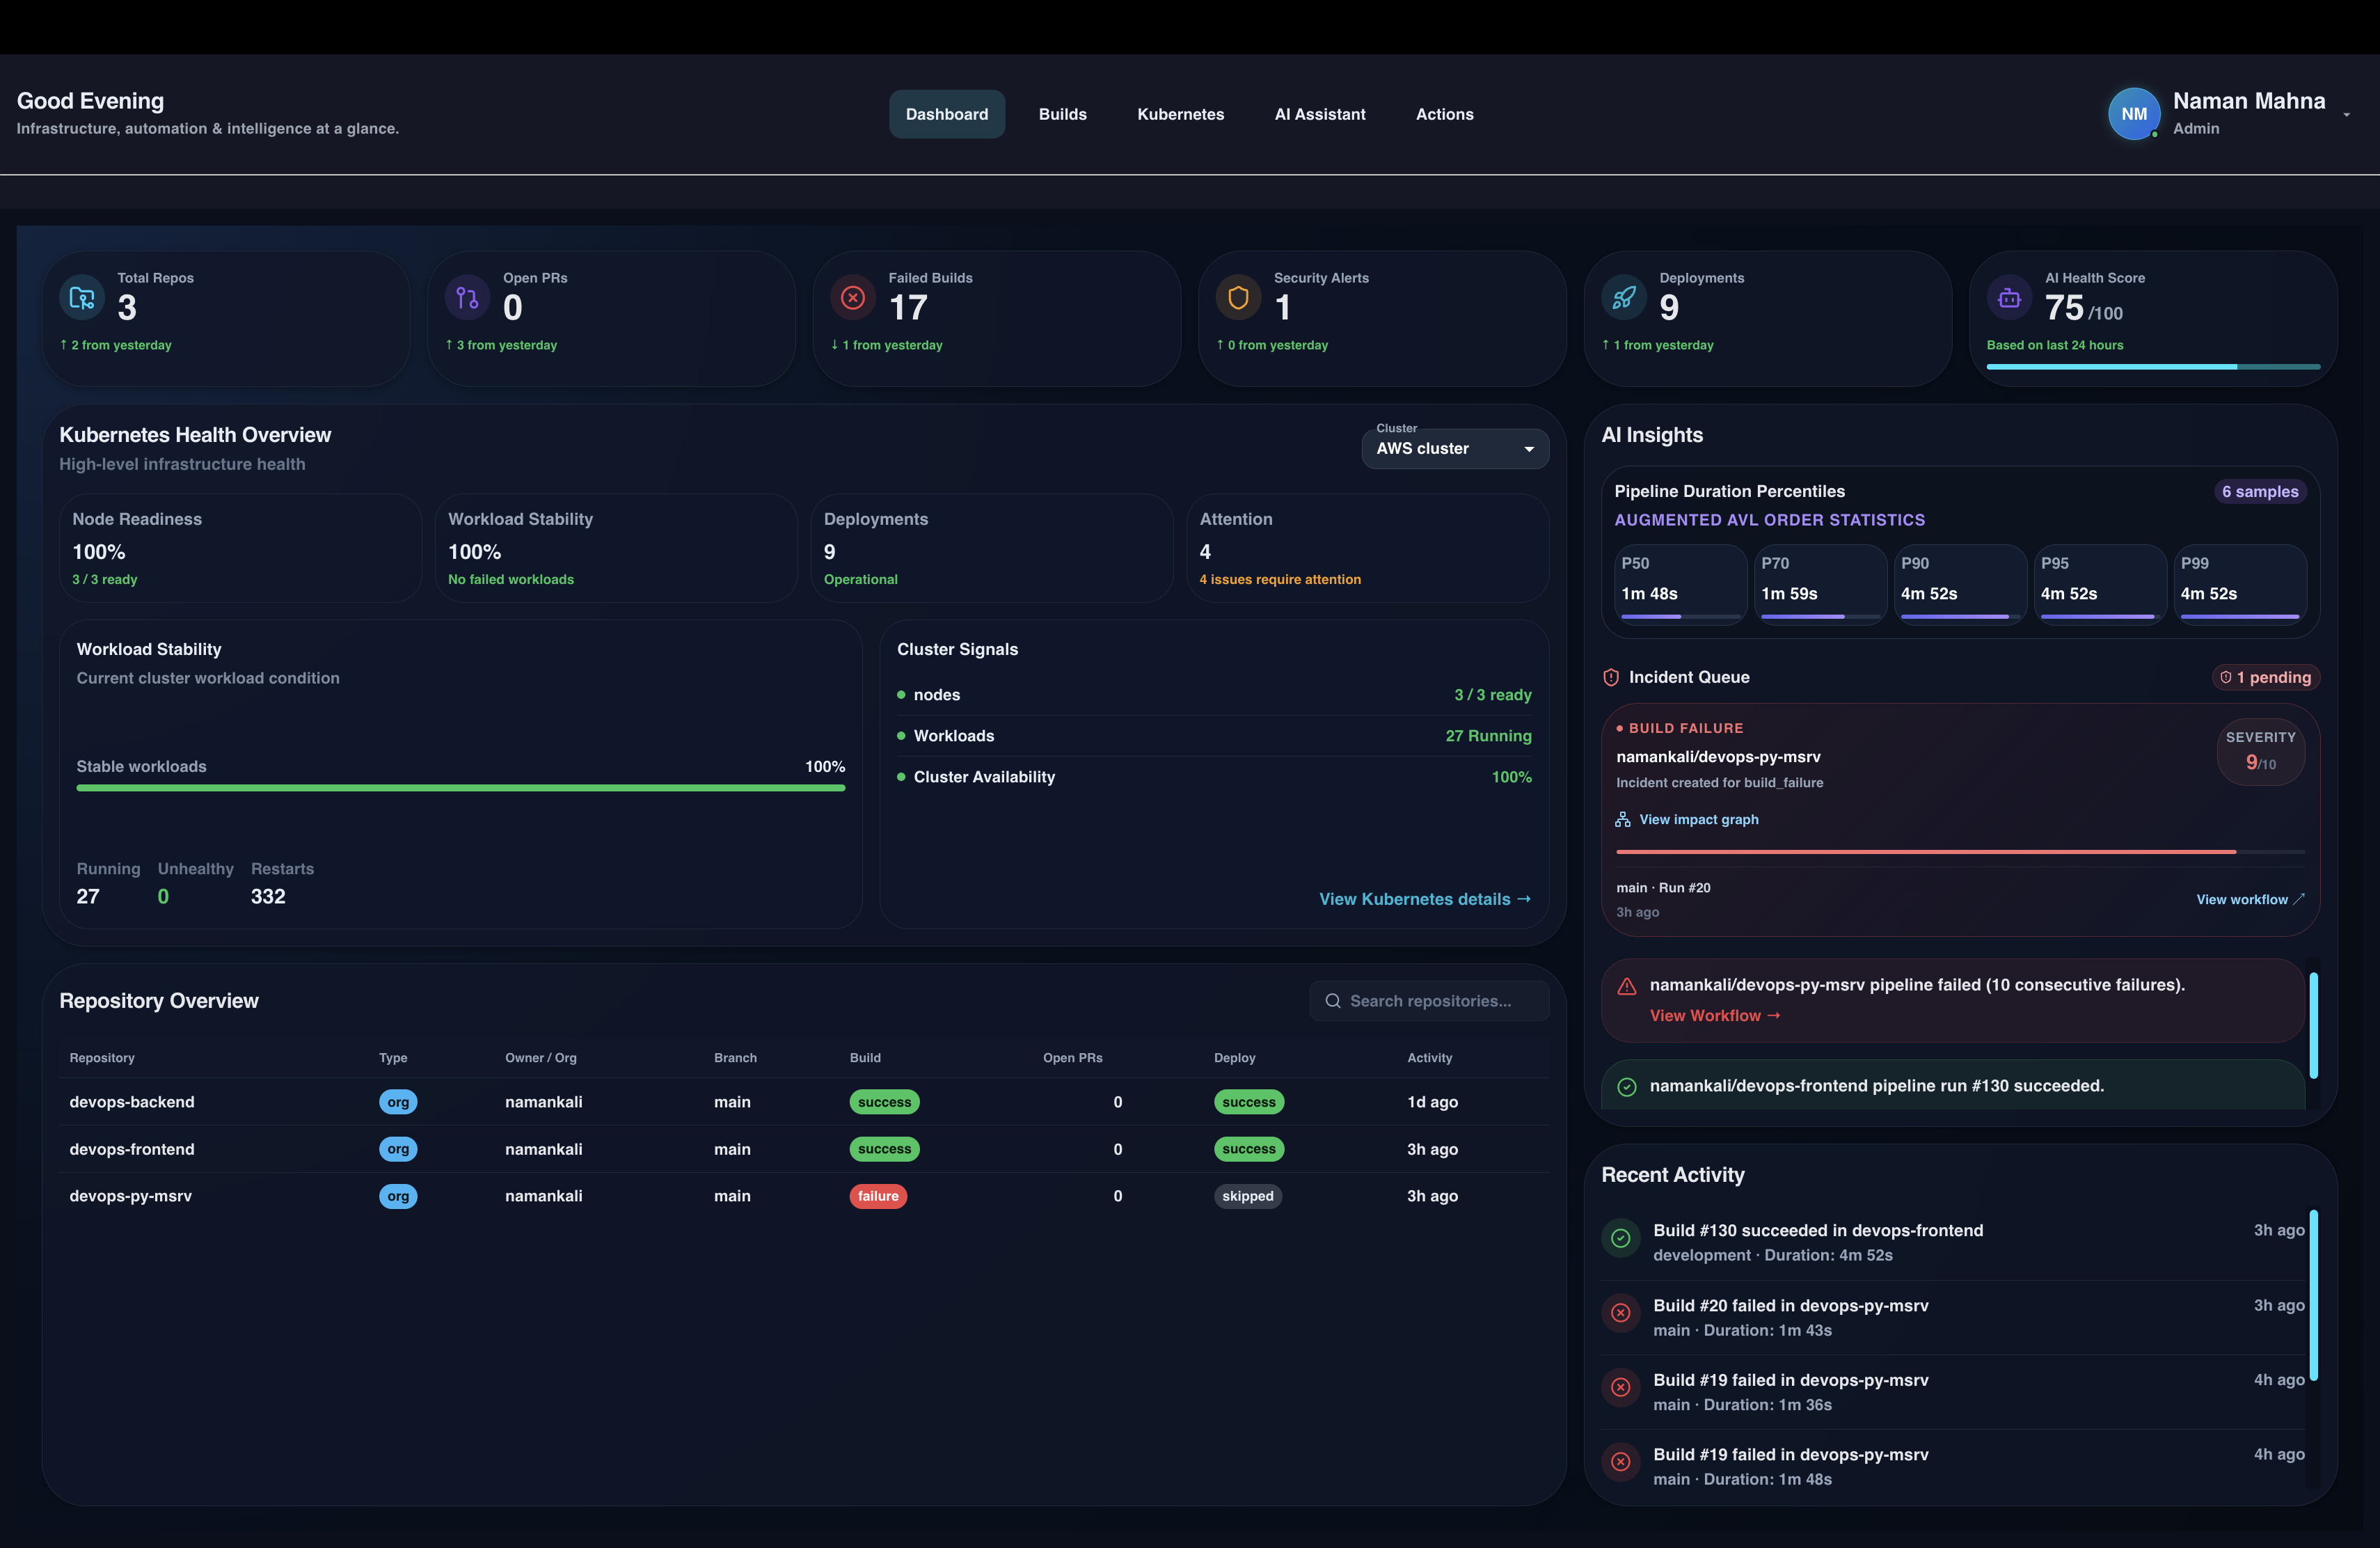Click the failed icon beside Build #20 activity
Viewport: 2380px width, 1548px height.
coord(1621,1313)
